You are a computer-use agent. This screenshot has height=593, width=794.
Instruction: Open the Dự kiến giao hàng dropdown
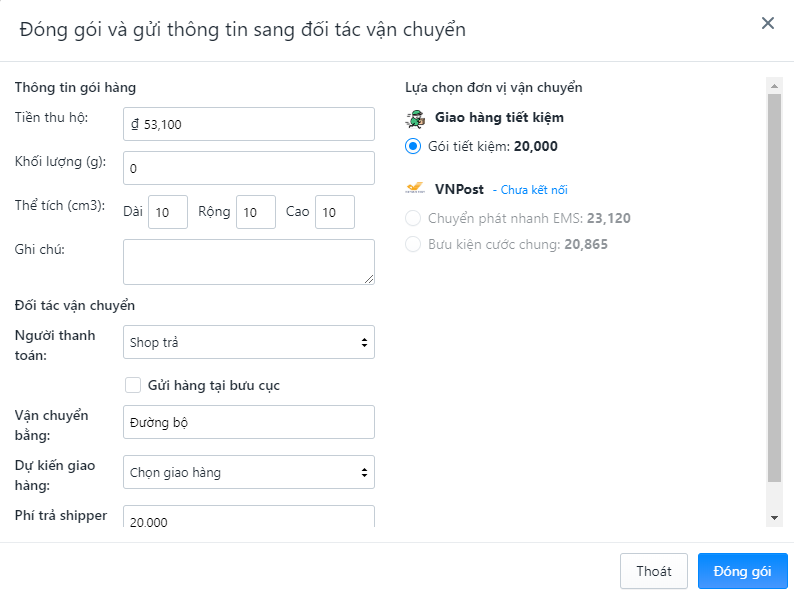249,472
